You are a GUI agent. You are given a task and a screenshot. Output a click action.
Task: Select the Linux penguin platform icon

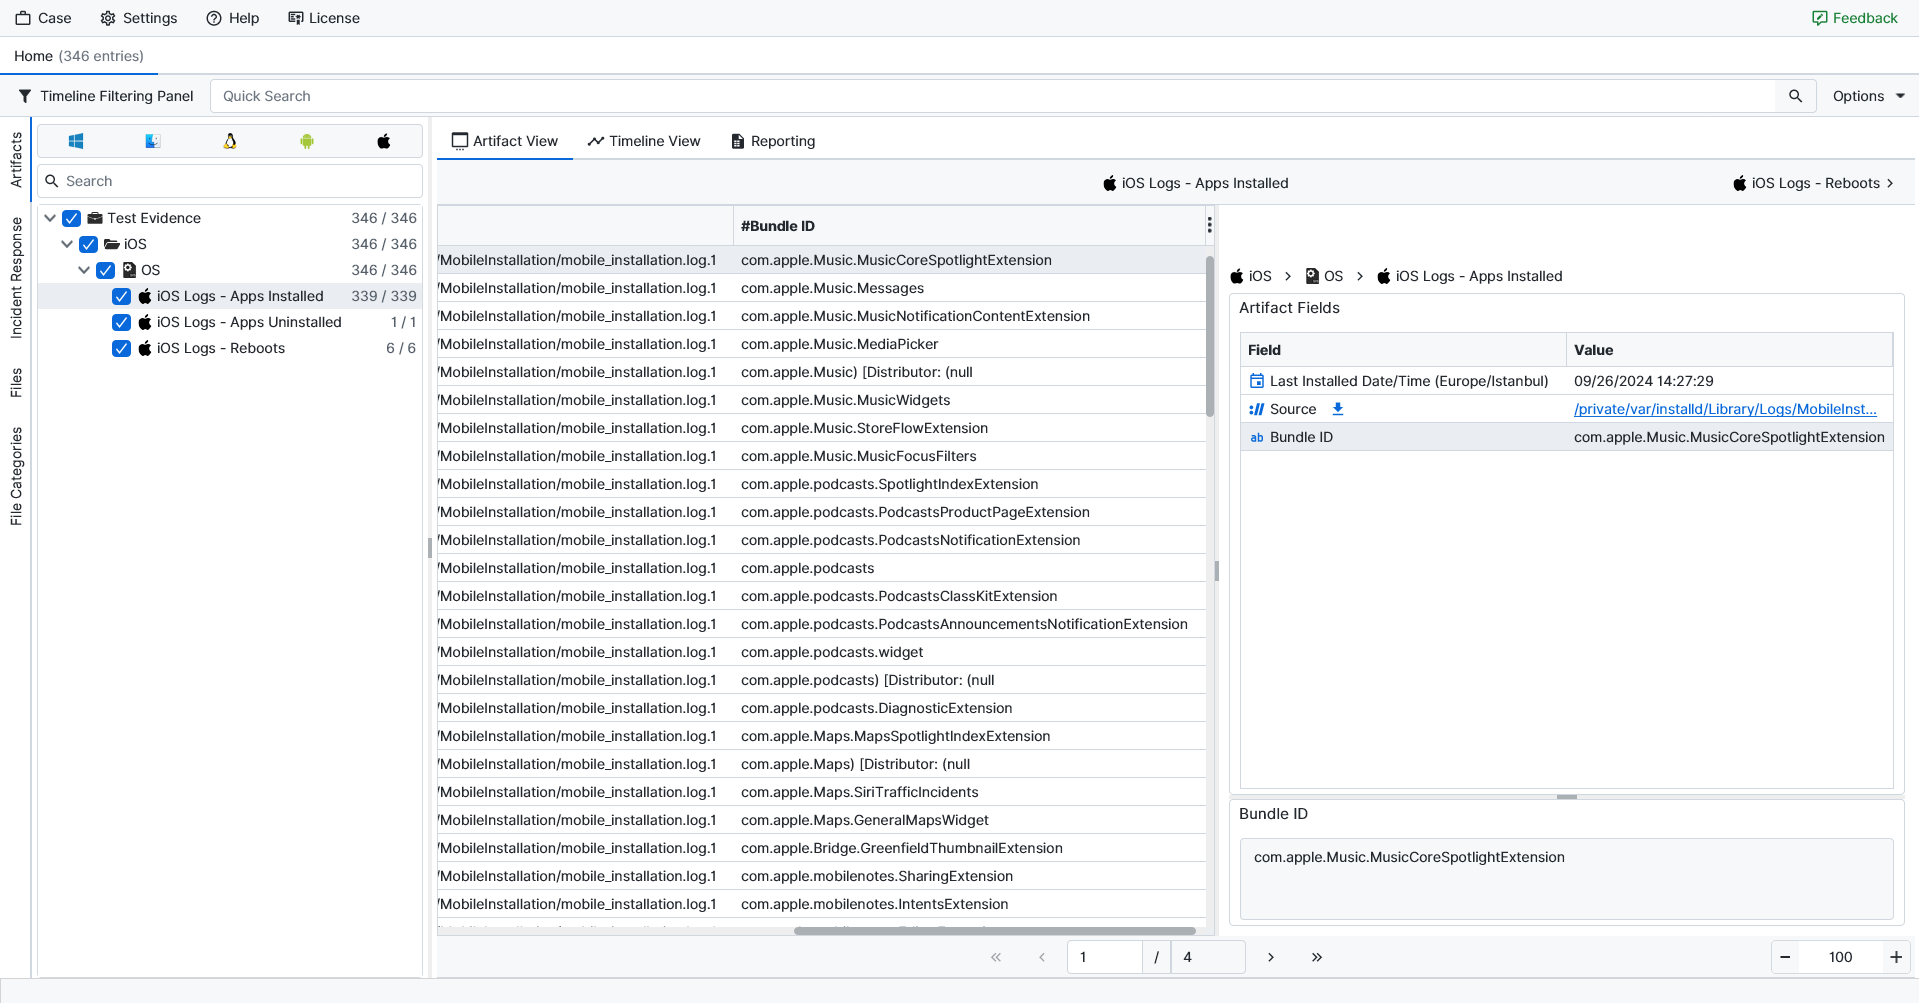(x=230, y=141)
